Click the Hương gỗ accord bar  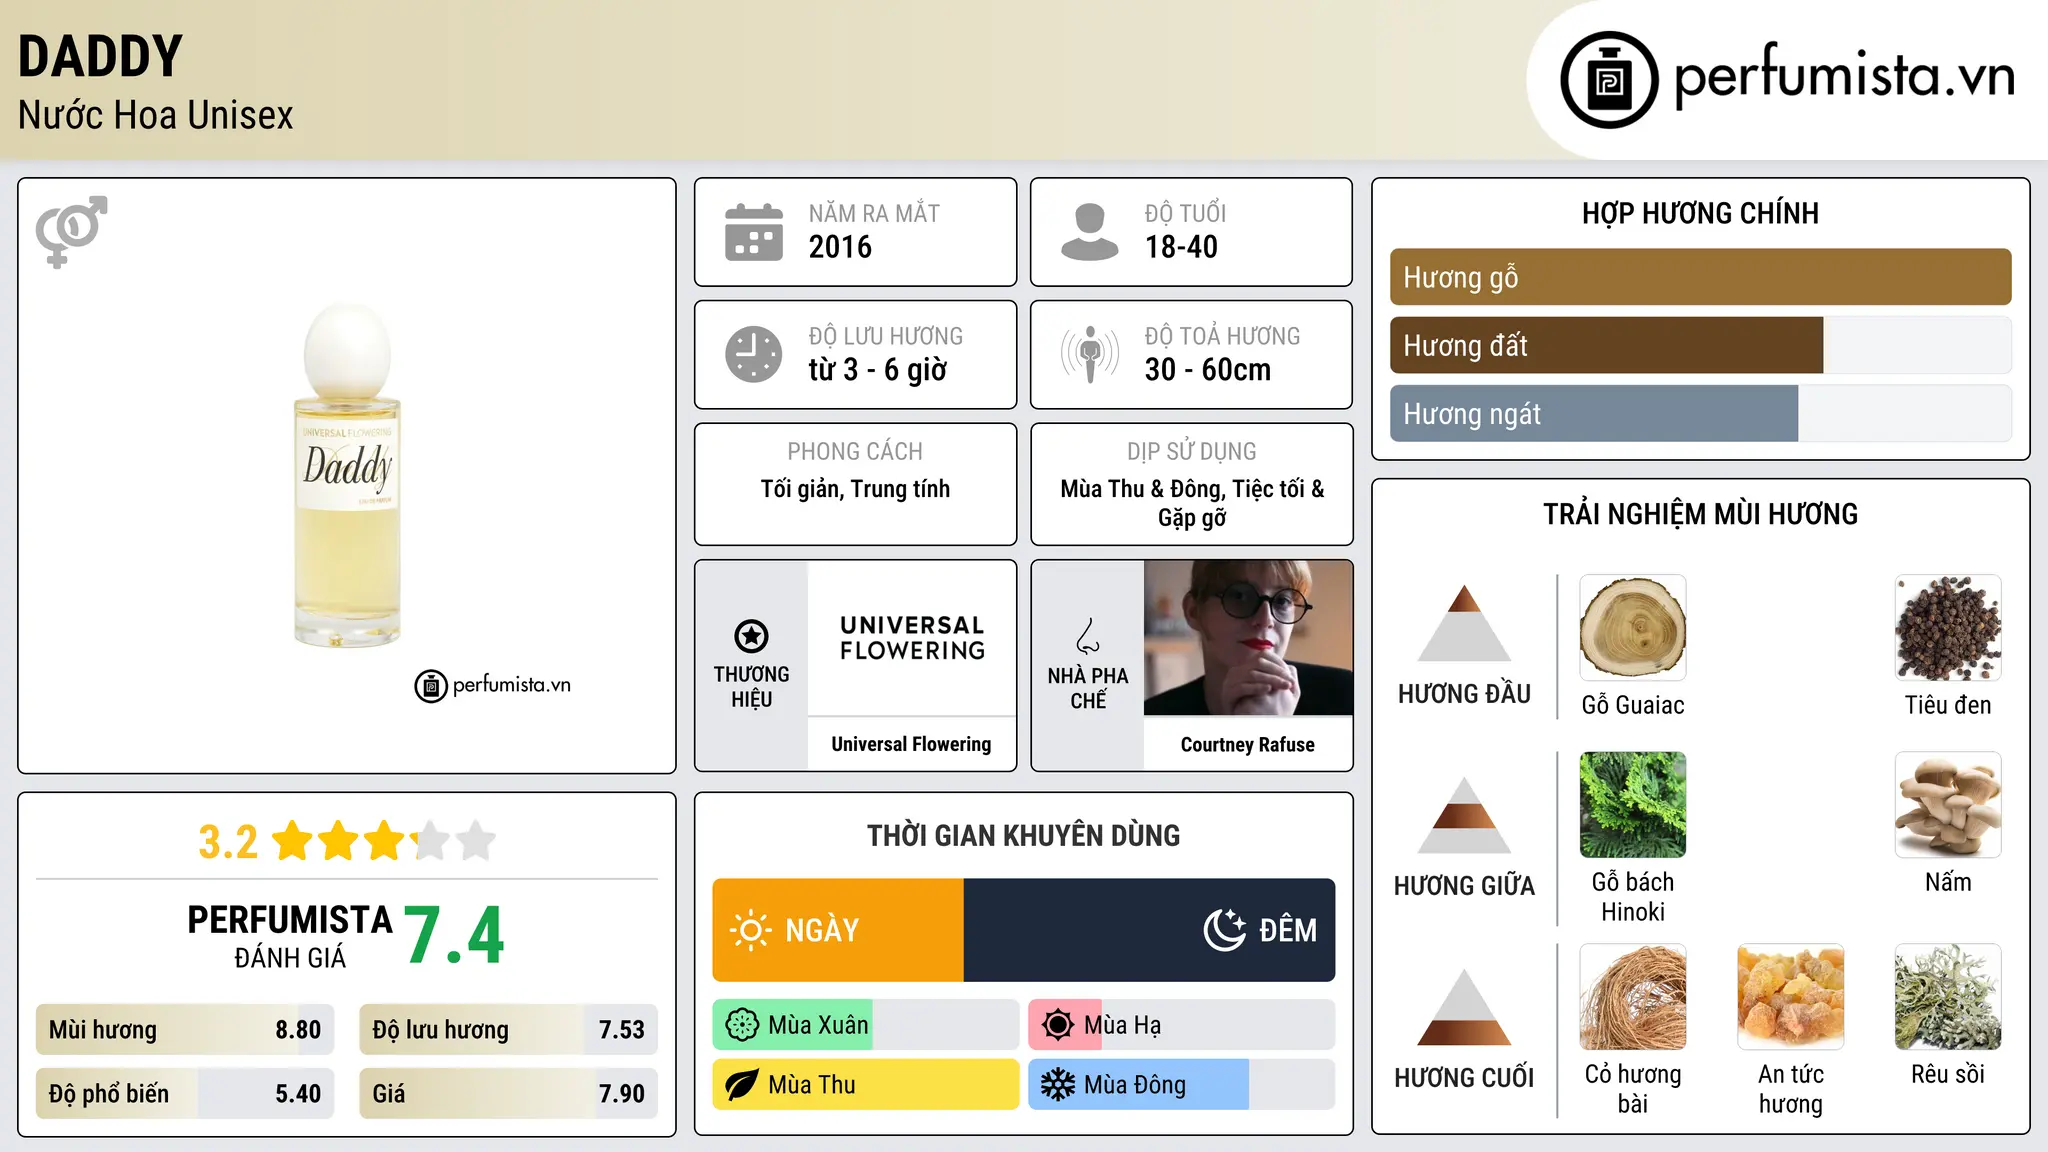coord(1700,277)
